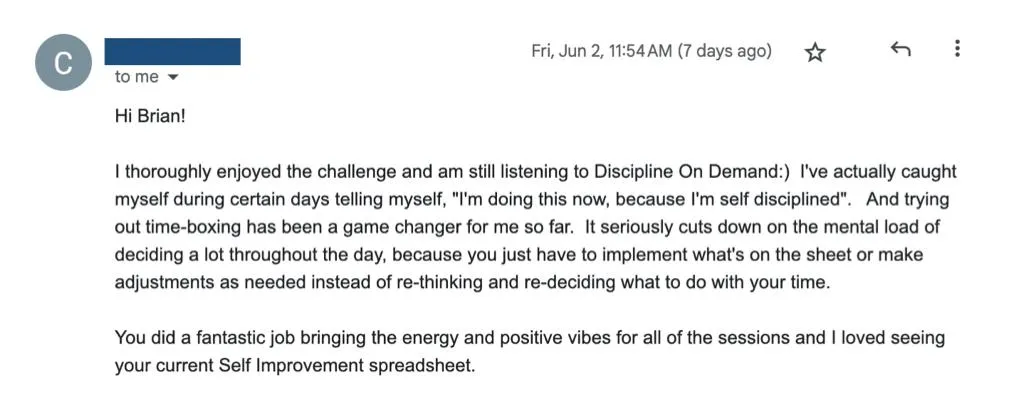
Task: Click the 'to me' recipient text
Action: (x=137, y=77)
